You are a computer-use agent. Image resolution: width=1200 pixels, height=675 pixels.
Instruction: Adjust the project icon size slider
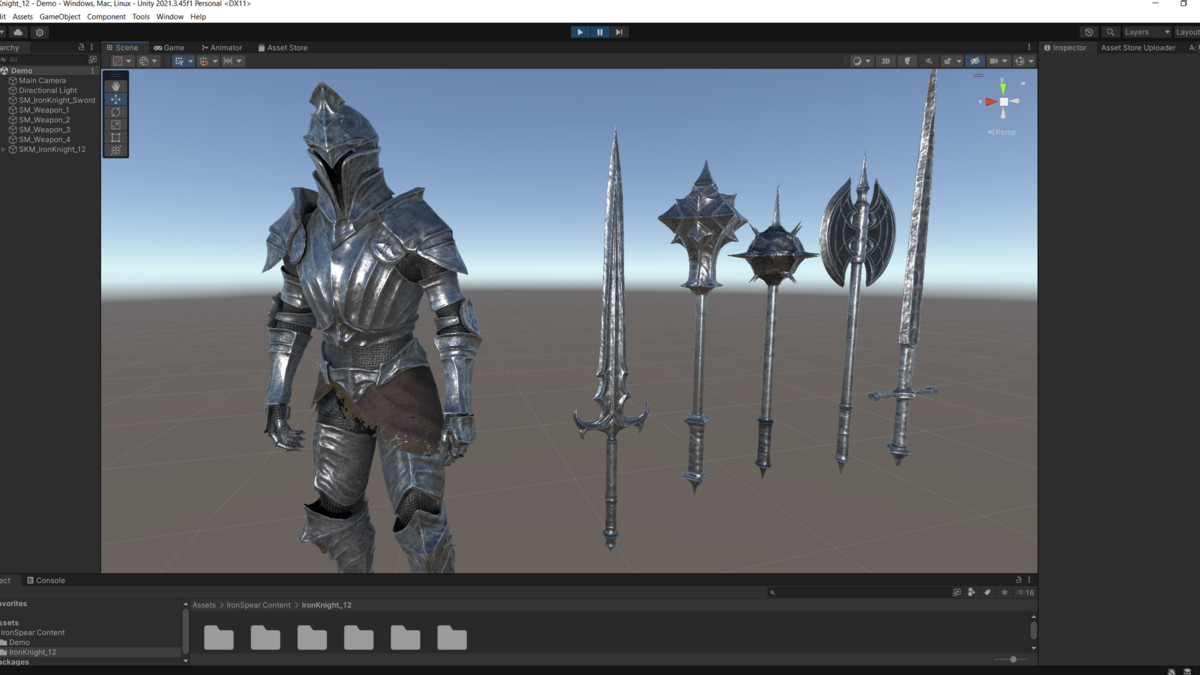(x=1013, y=659)
